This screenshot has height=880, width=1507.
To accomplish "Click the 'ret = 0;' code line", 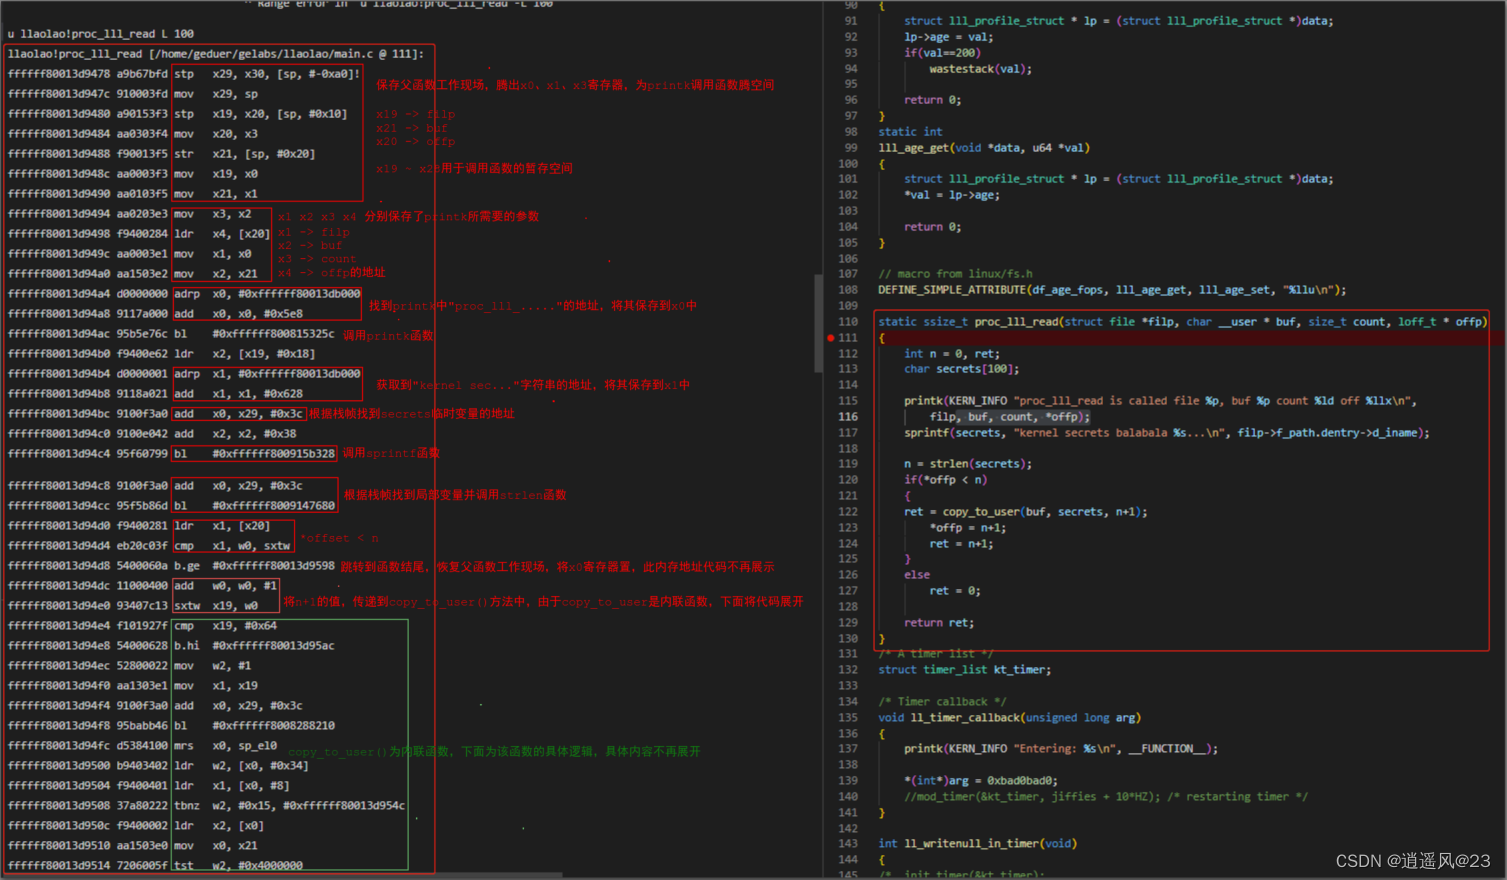I will click(x=954, y=591).
